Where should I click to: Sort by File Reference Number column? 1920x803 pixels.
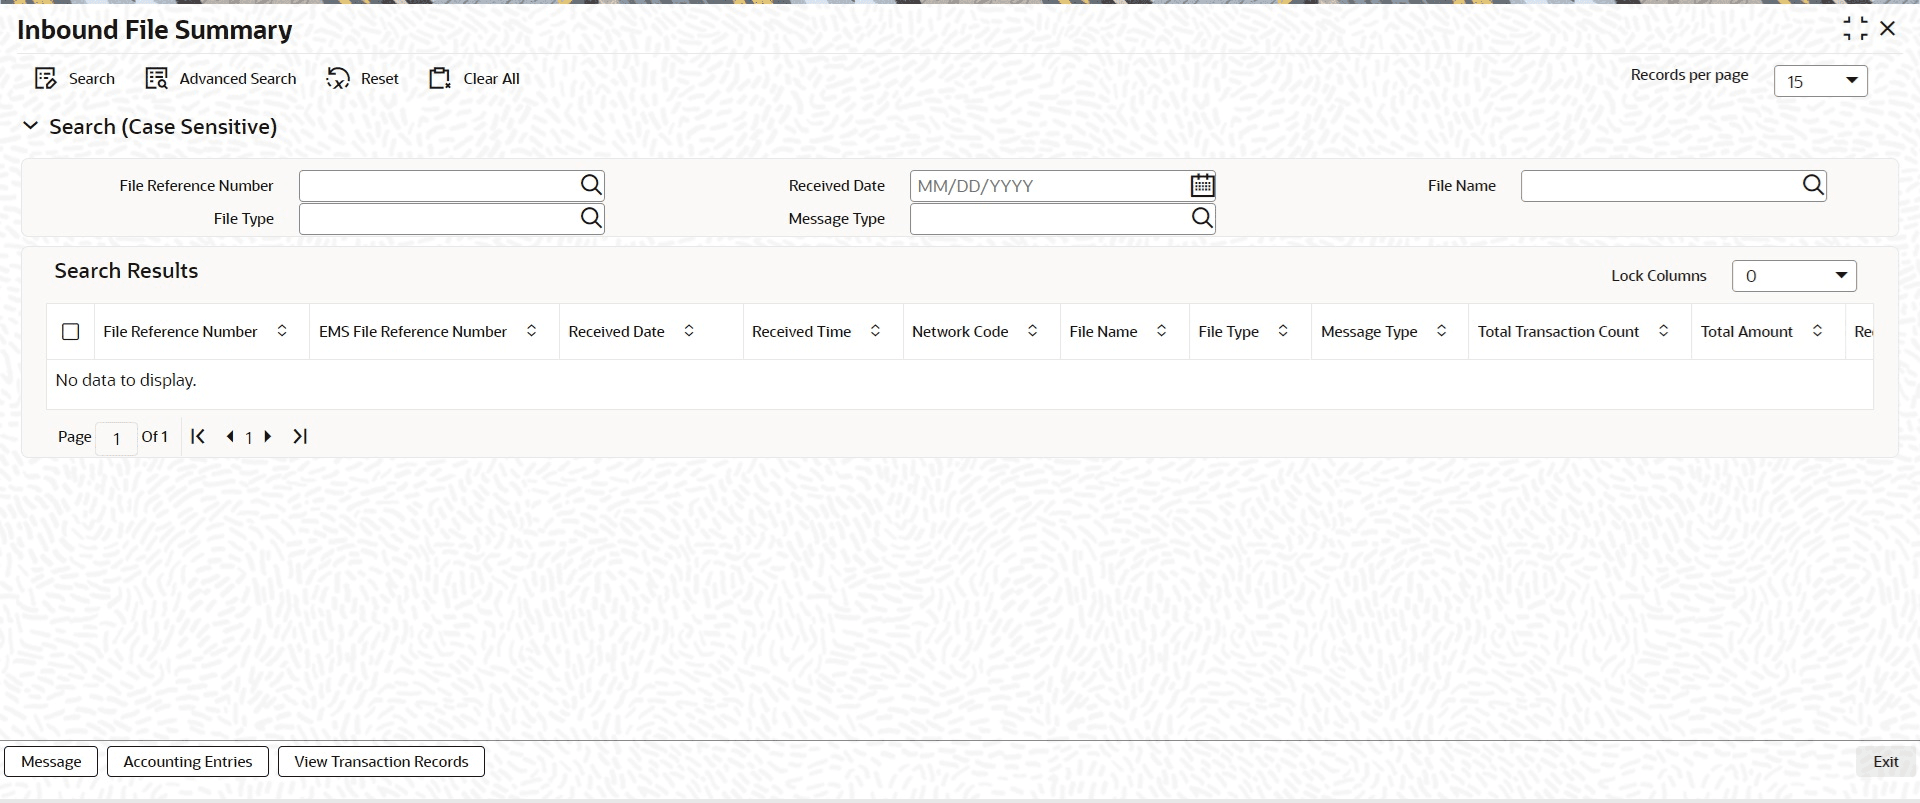pyautogui.click(x=282, y=331)
